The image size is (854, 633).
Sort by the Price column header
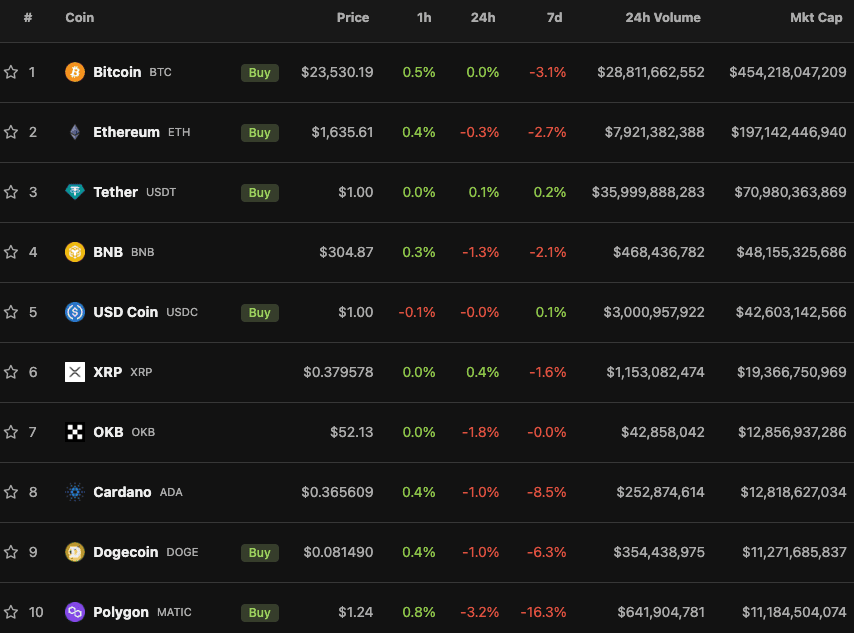(x=353, y=17)
